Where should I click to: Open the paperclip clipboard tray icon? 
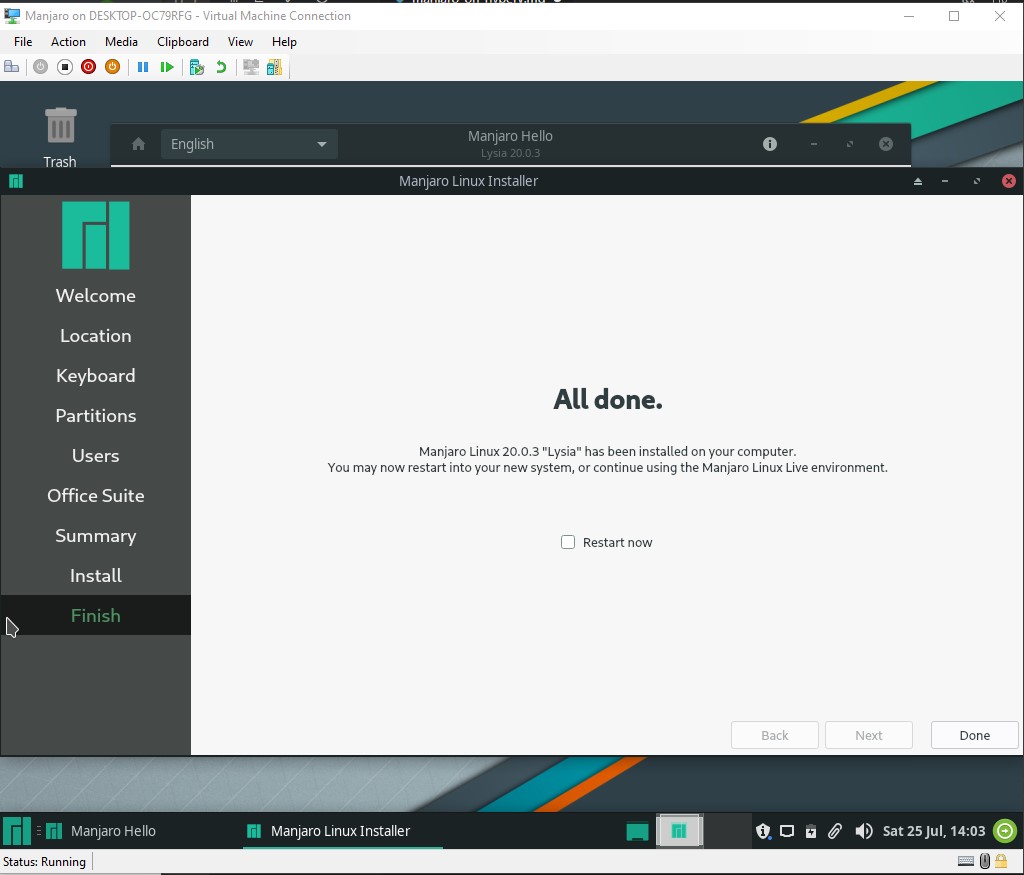click(835, 831)
